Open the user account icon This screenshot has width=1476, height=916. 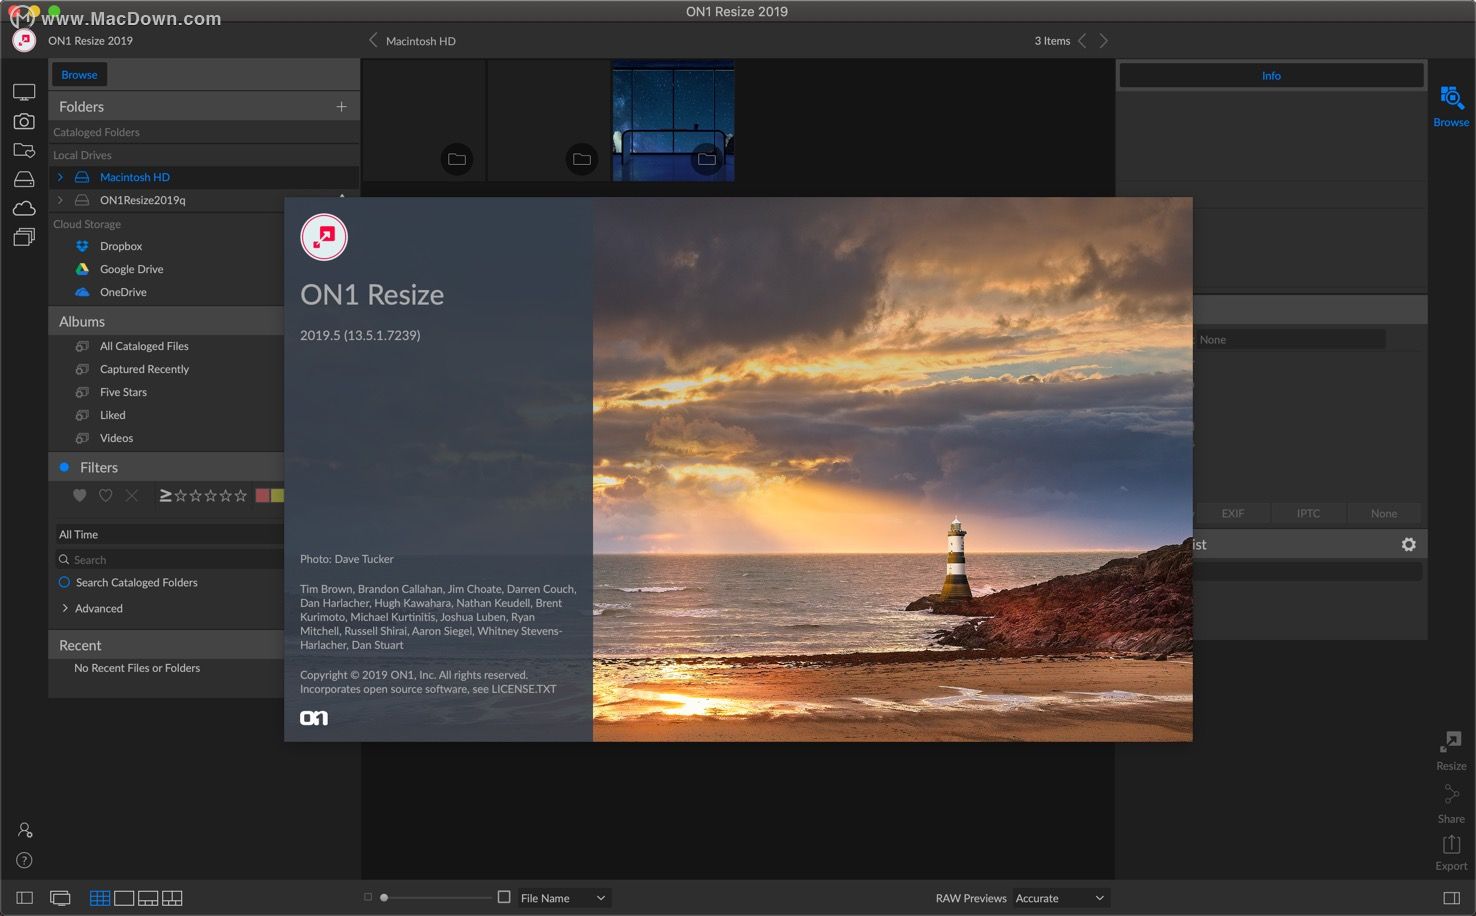pyautogui.click(x=25, y=830)
